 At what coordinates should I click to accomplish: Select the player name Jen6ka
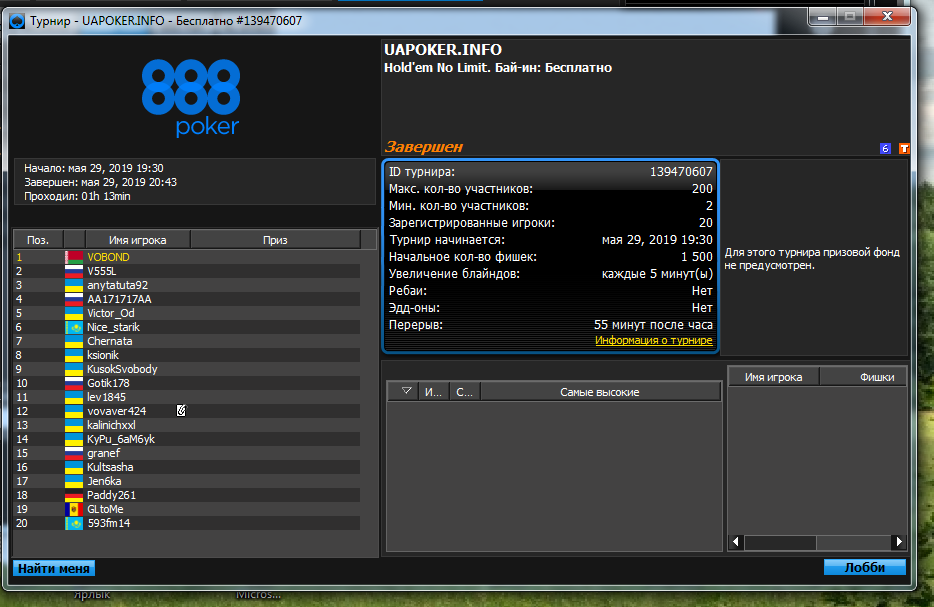104,481
